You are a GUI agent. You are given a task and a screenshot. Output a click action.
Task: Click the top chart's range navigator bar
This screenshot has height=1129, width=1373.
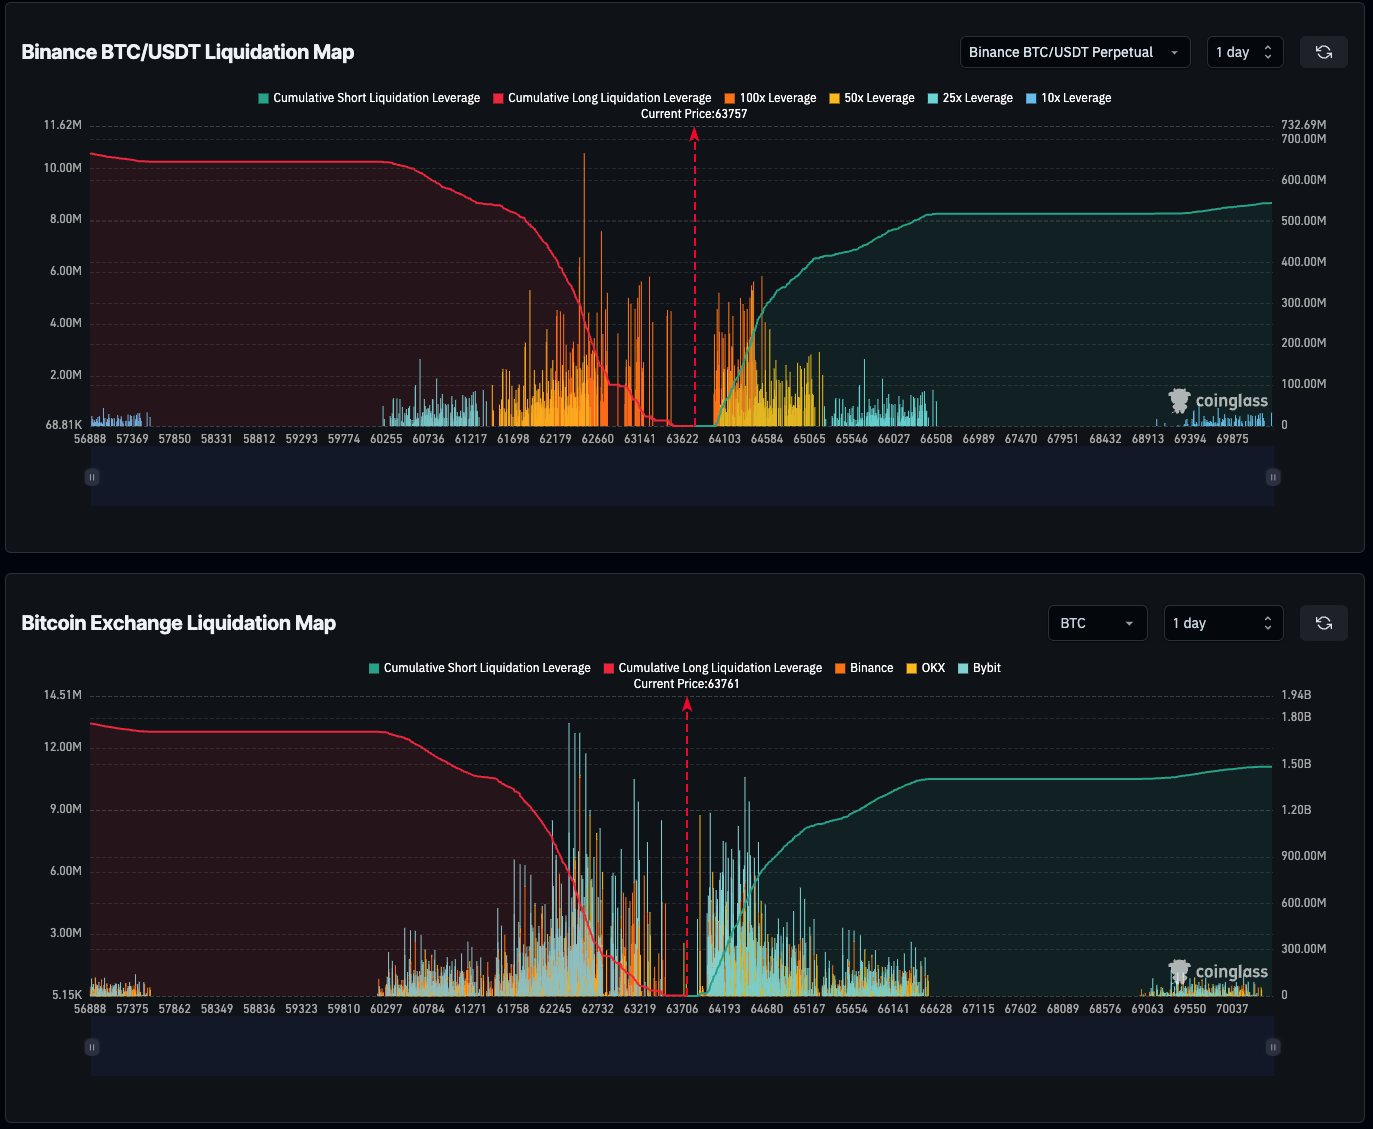point(682,477)
